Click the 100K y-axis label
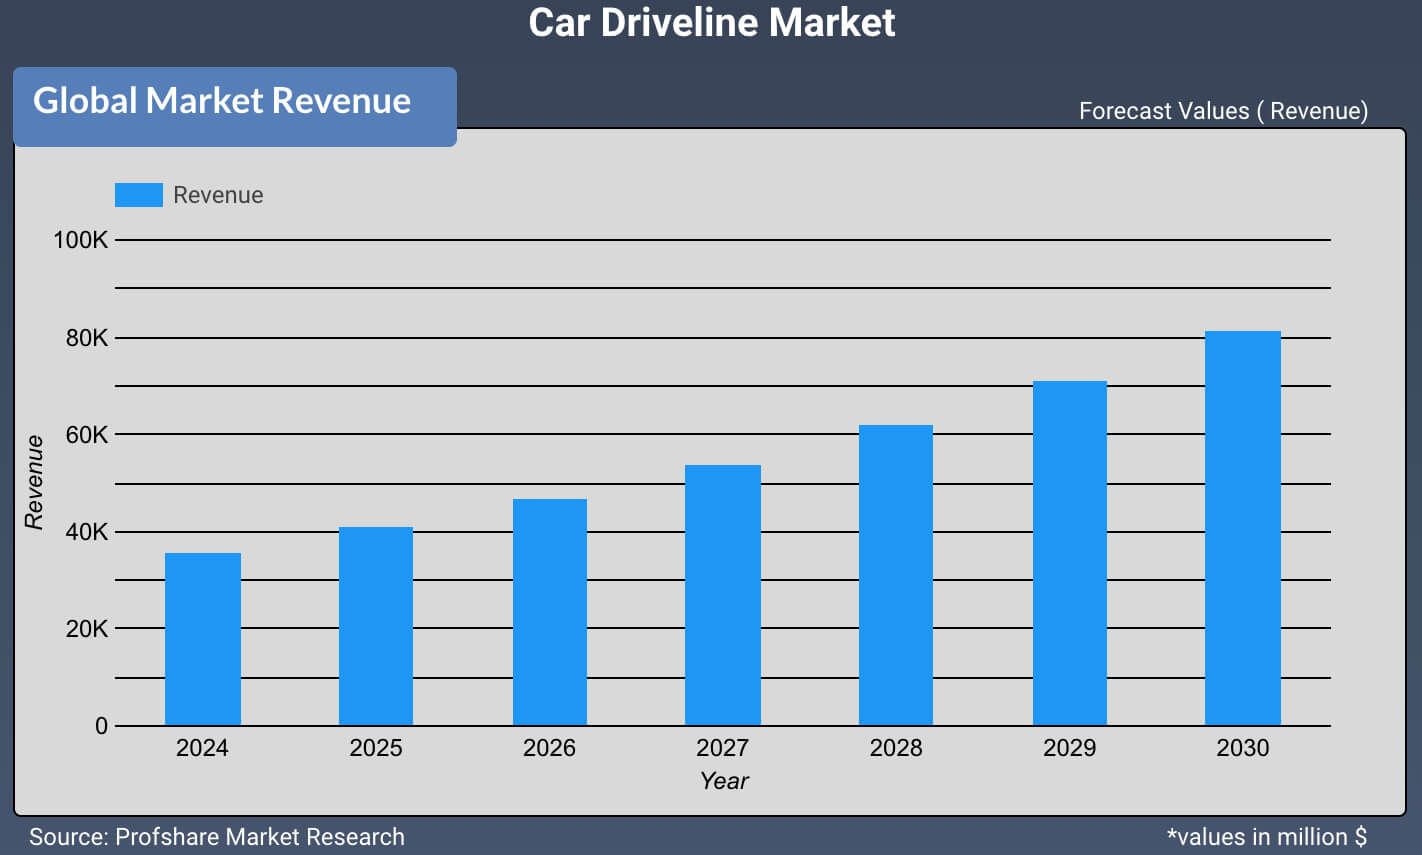 81,240
